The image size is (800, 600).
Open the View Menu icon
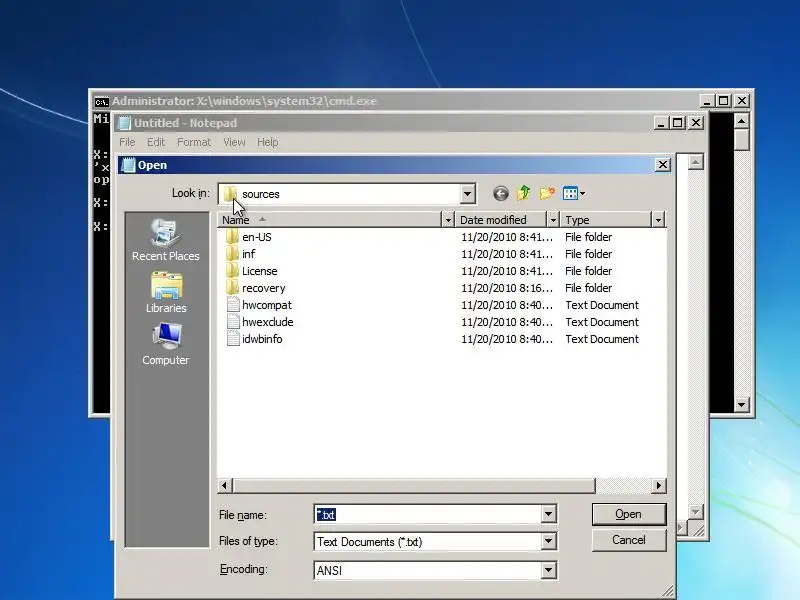(570, 193)
